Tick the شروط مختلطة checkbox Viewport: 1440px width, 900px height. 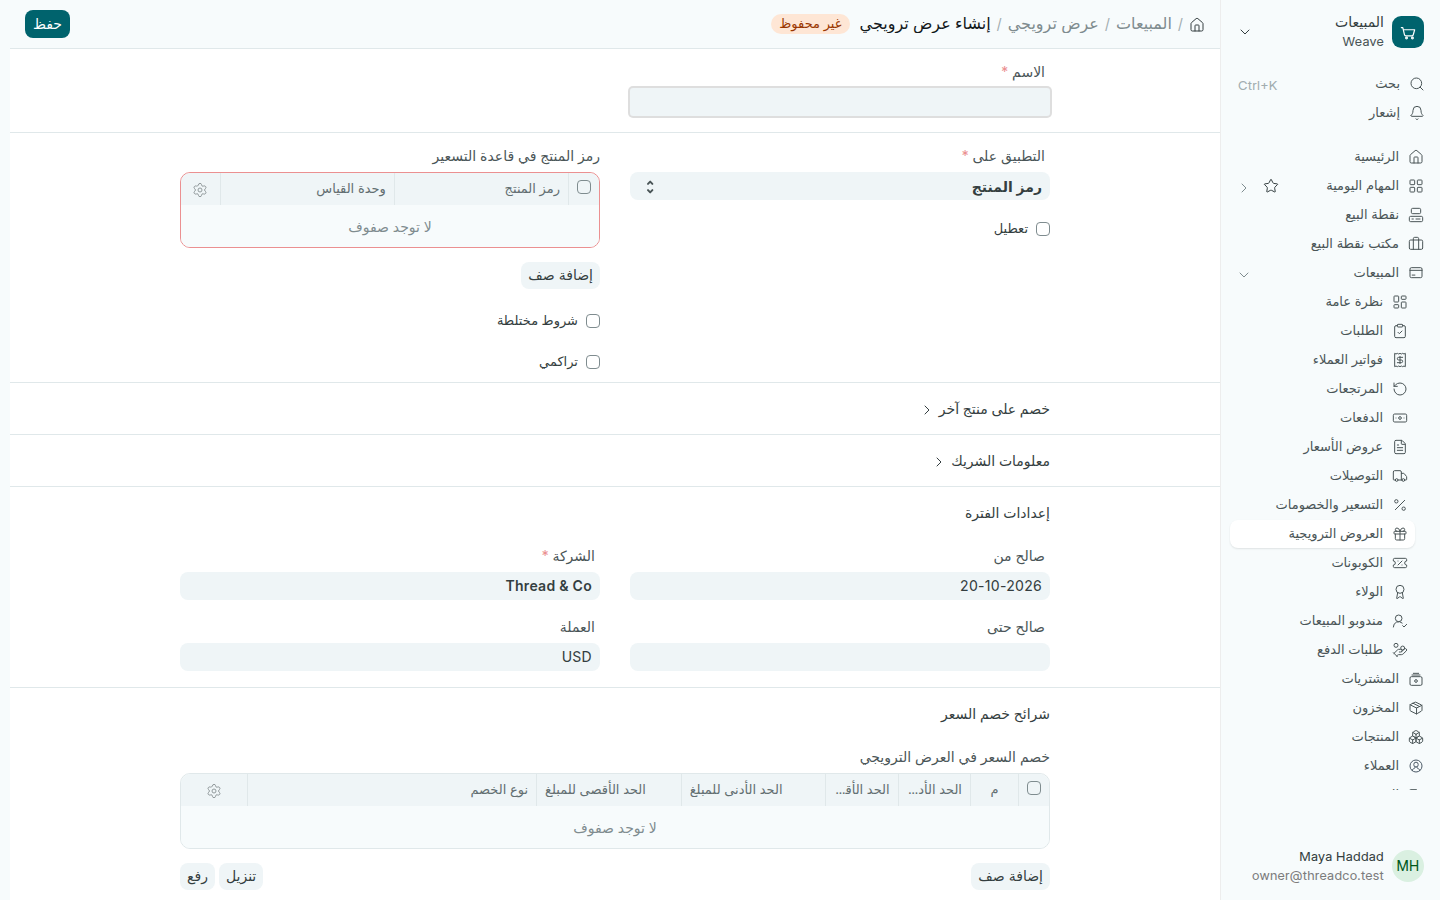coord(593,321)
